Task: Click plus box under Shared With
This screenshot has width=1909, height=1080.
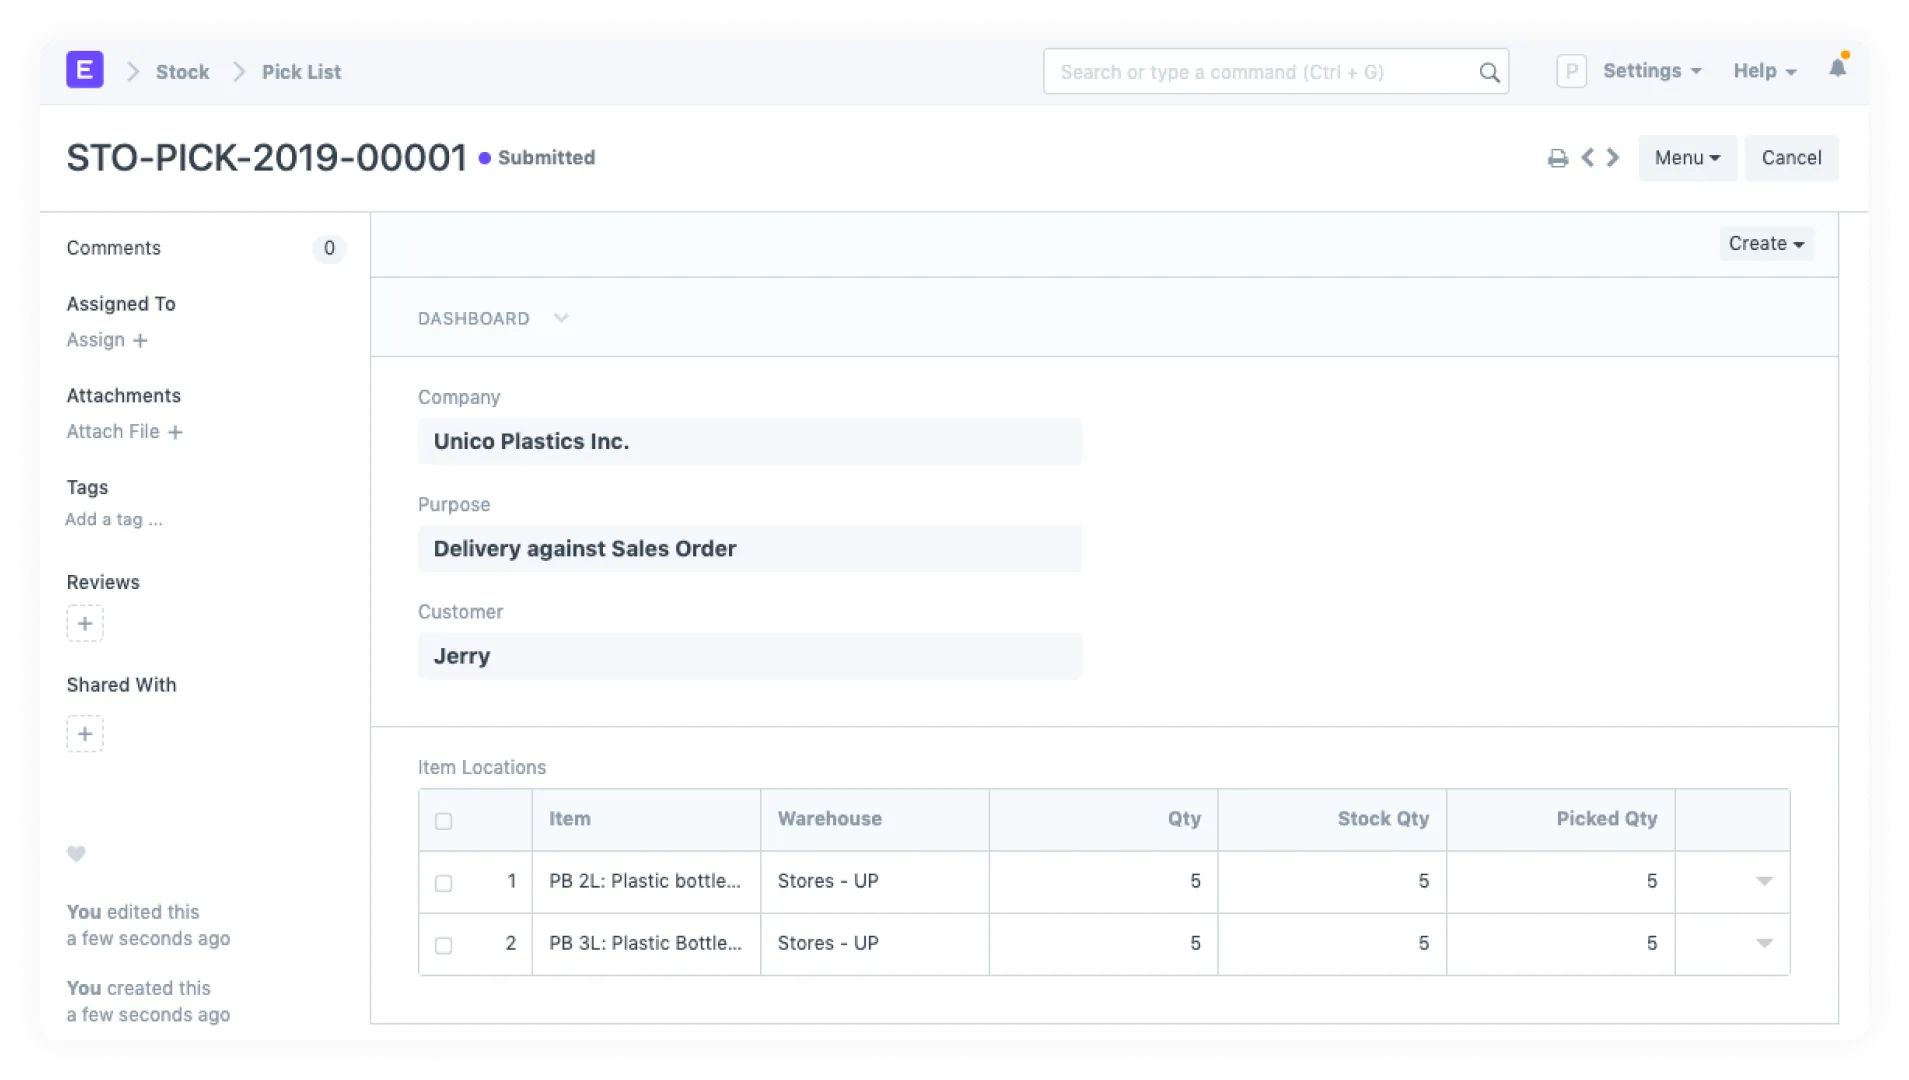Action: pyautogui.click(x=85, y=734)
